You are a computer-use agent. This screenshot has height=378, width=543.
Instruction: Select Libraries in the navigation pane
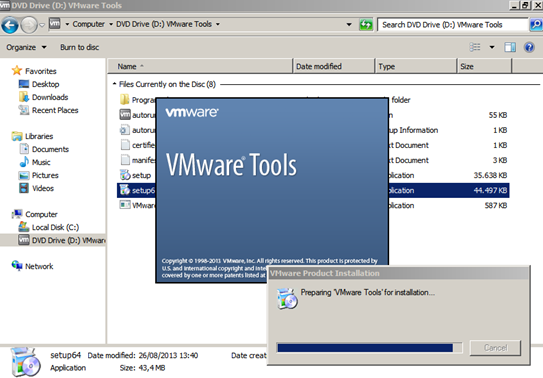pyautogui.click(x=39, y=136)
